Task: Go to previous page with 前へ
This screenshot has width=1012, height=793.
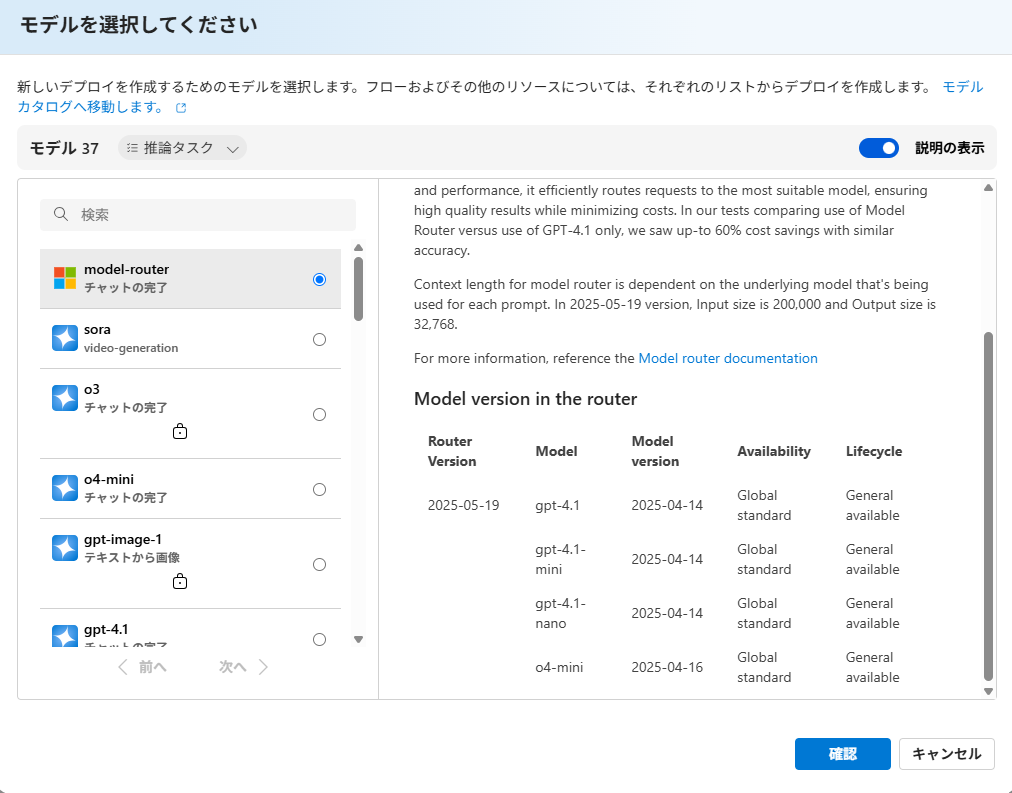Action: pyautogui.click(x=143, y=667)
